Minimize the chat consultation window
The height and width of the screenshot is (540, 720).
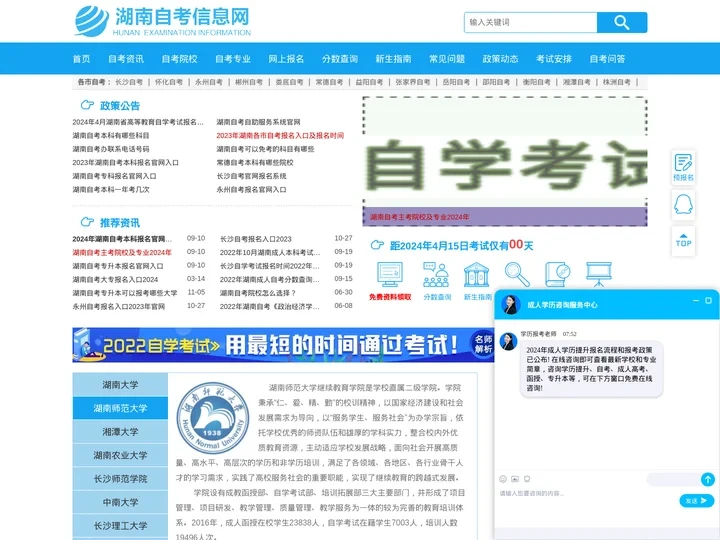tap(696, 300)
